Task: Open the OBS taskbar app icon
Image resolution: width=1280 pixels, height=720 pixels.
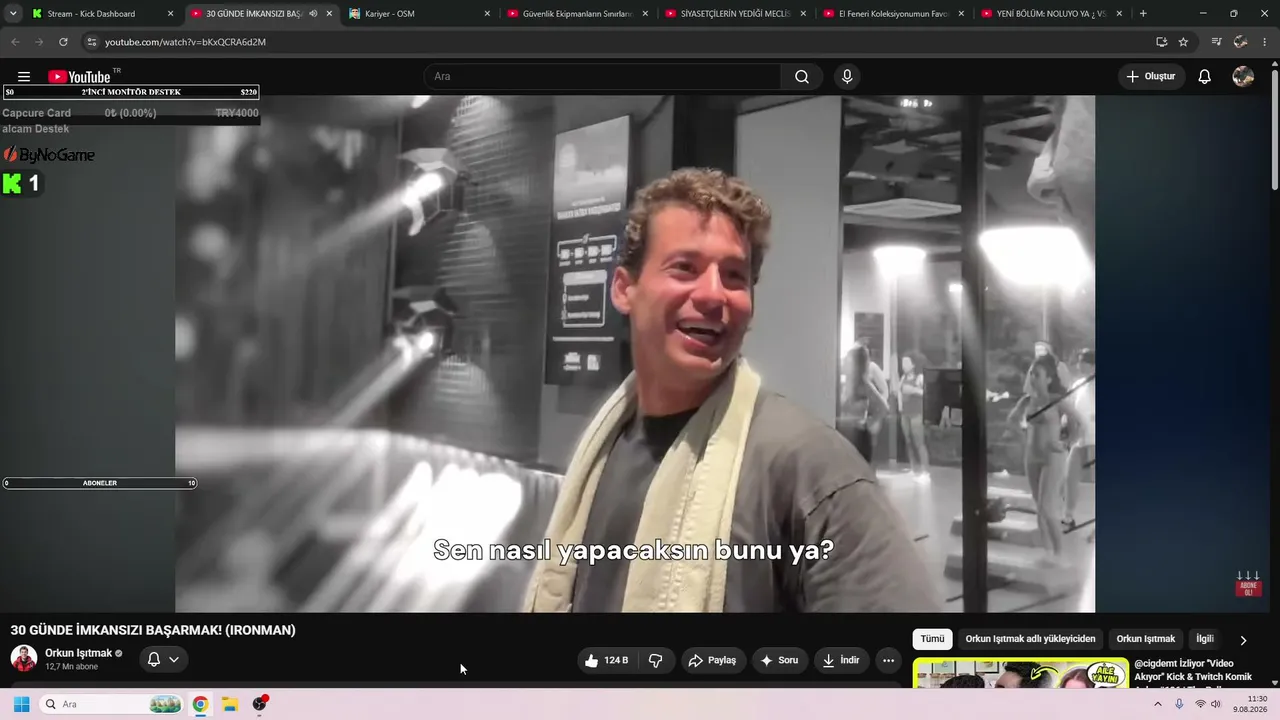Action: (x=260, y=704)
